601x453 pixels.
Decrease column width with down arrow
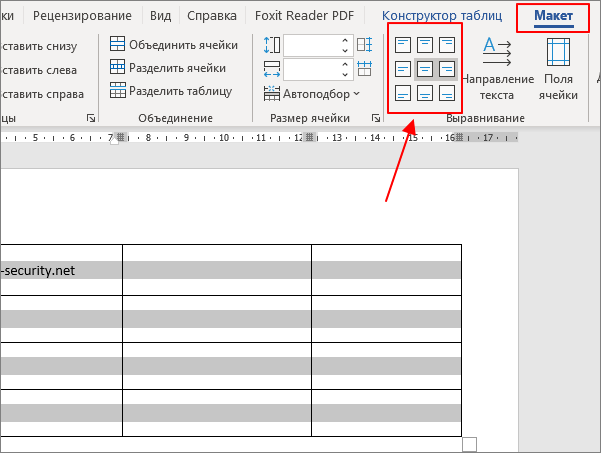(x=345, y=75)
